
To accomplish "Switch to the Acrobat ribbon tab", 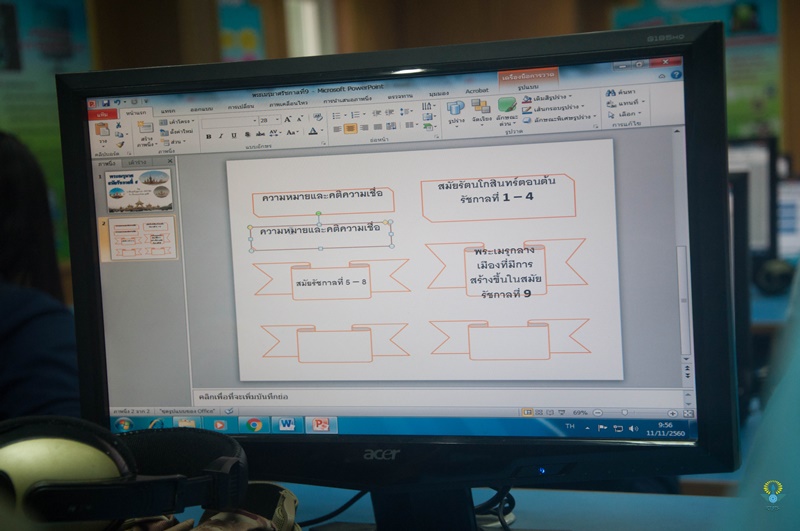I will [x=477, y=92].
